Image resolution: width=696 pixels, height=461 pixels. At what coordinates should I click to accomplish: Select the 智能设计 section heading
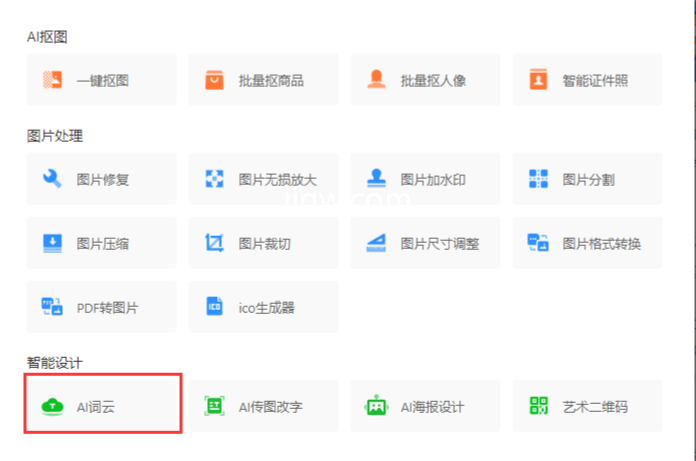click(x=54, y=362)
